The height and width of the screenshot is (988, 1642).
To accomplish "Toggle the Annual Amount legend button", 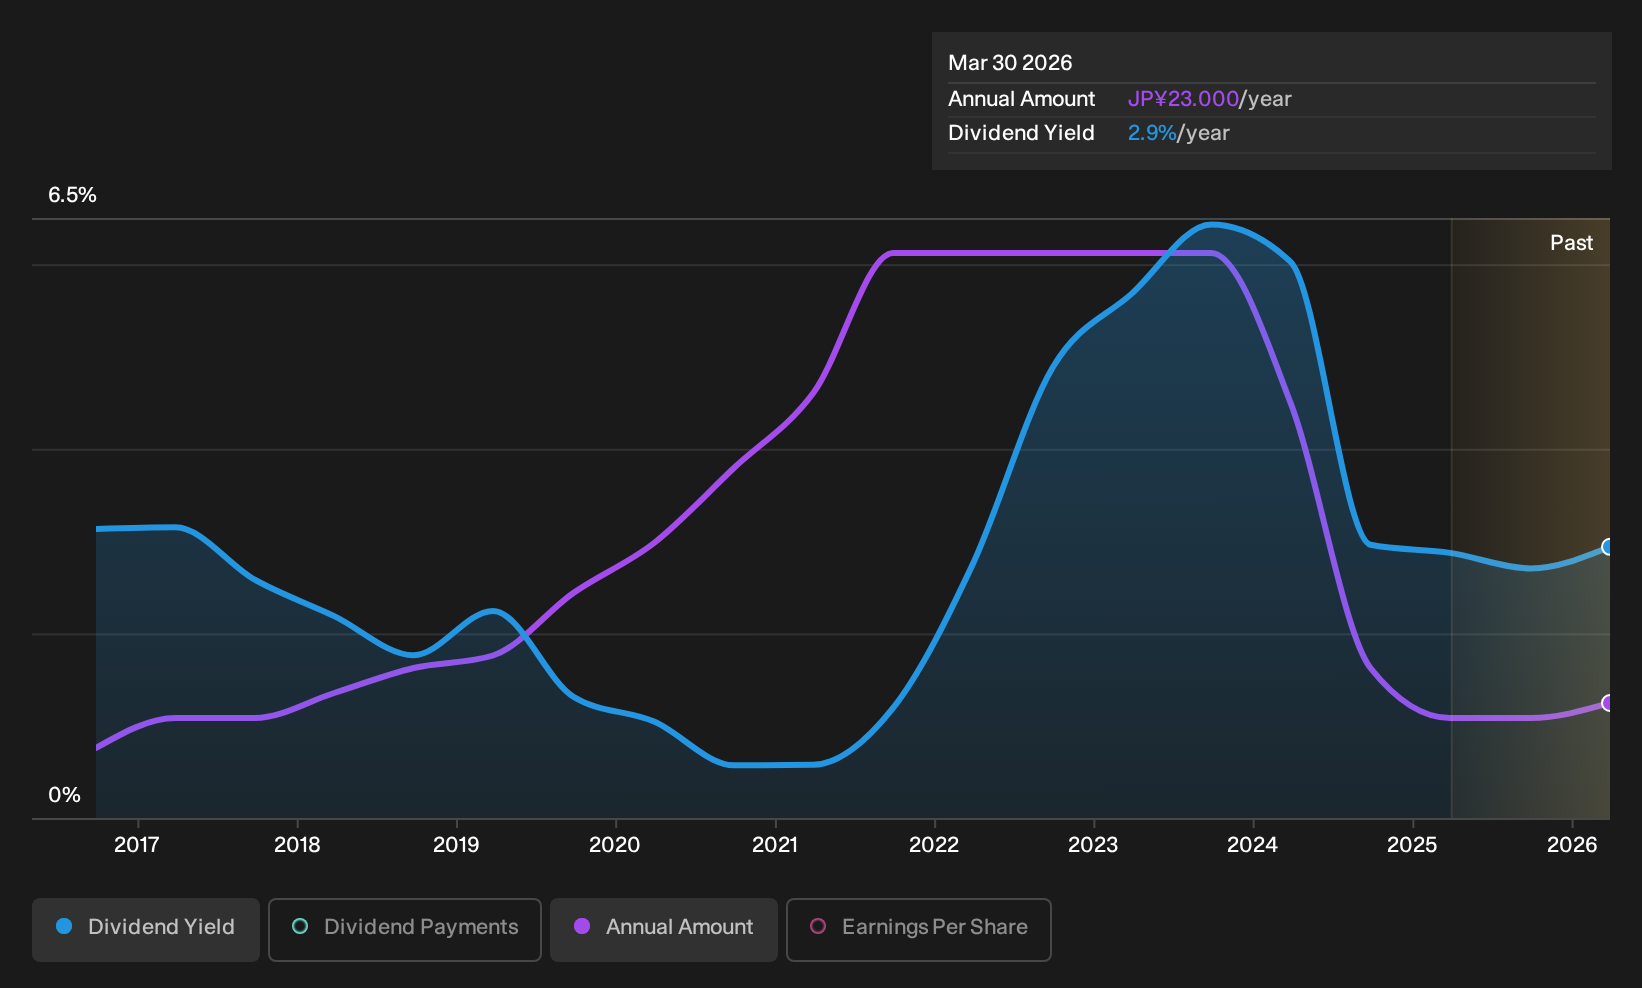I will 664,930.
